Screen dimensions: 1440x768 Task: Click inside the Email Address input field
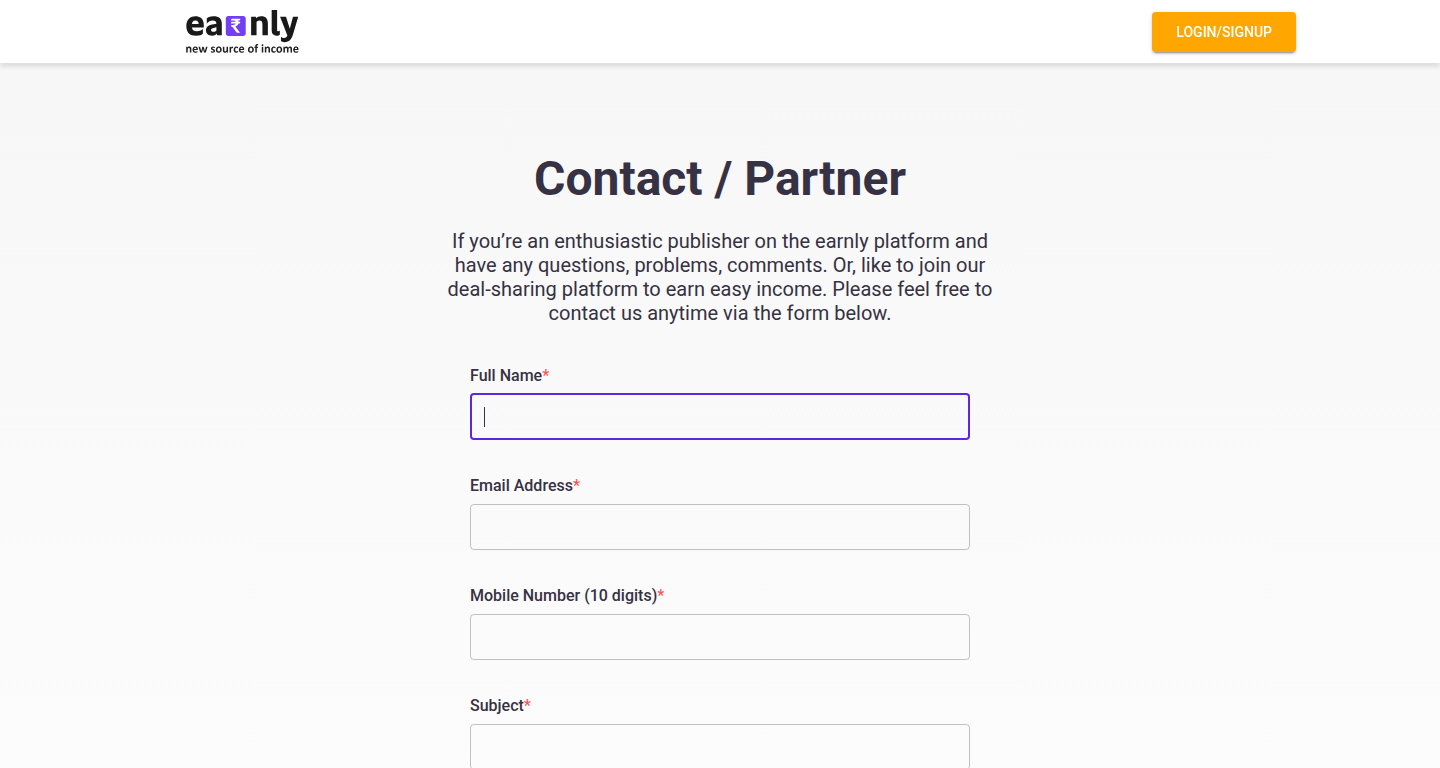point(719,526)
